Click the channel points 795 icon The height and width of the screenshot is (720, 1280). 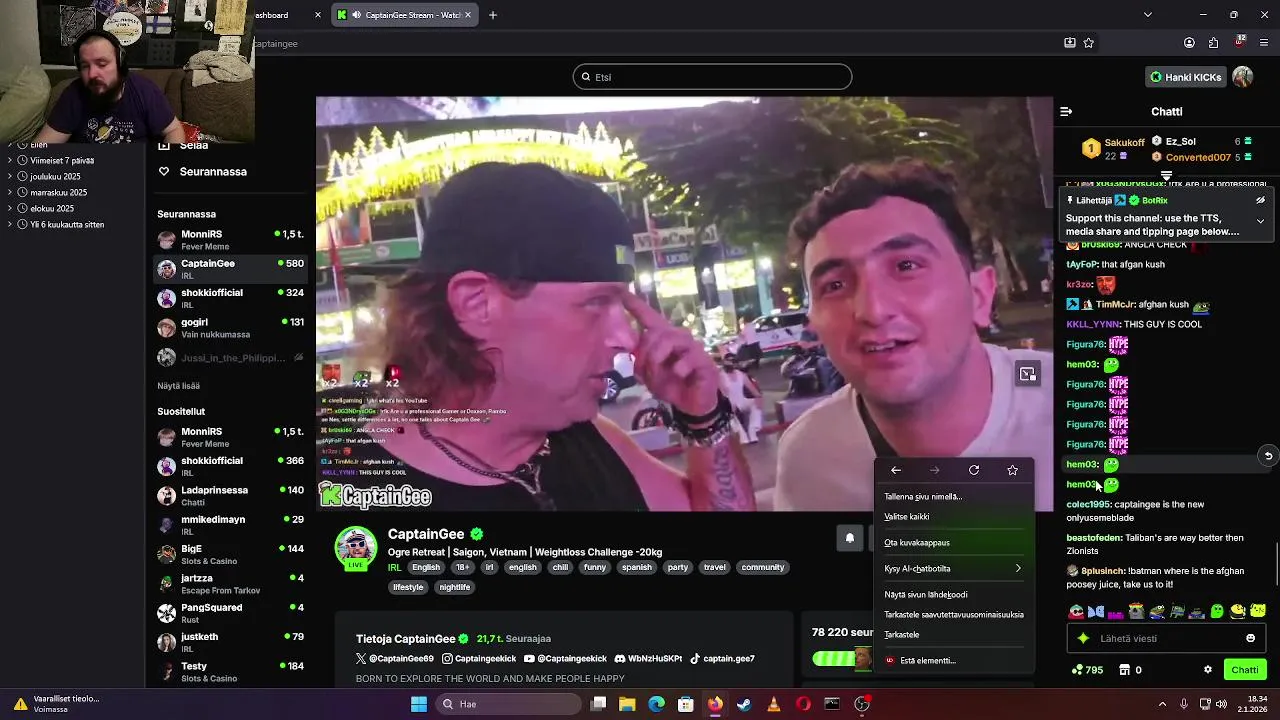click(x=1087, y=670)
